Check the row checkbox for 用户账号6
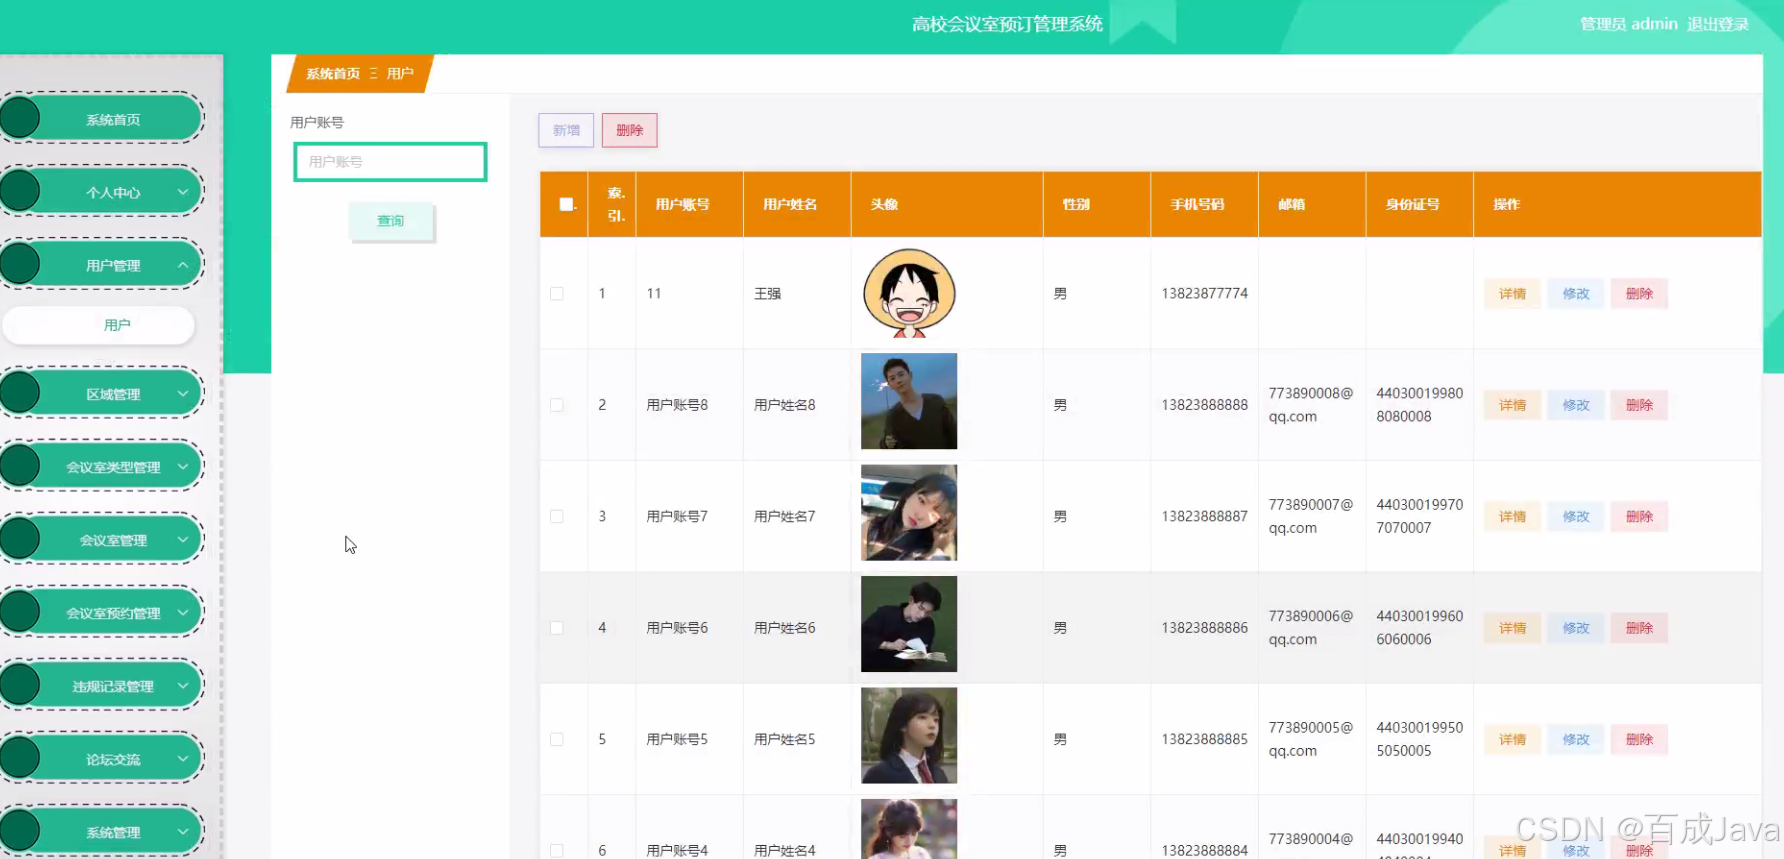1784x859 pixels. pos(557,628)
